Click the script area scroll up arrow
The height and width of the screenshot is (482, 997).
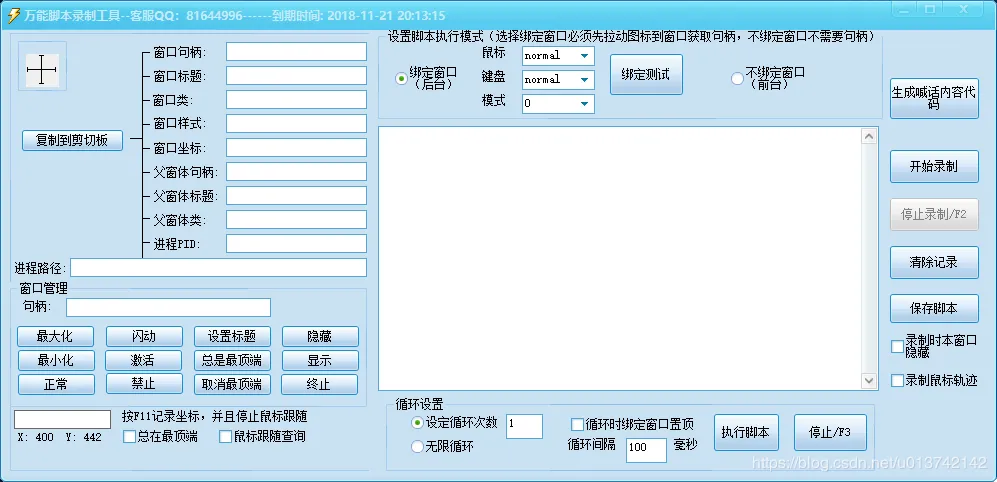869,136
